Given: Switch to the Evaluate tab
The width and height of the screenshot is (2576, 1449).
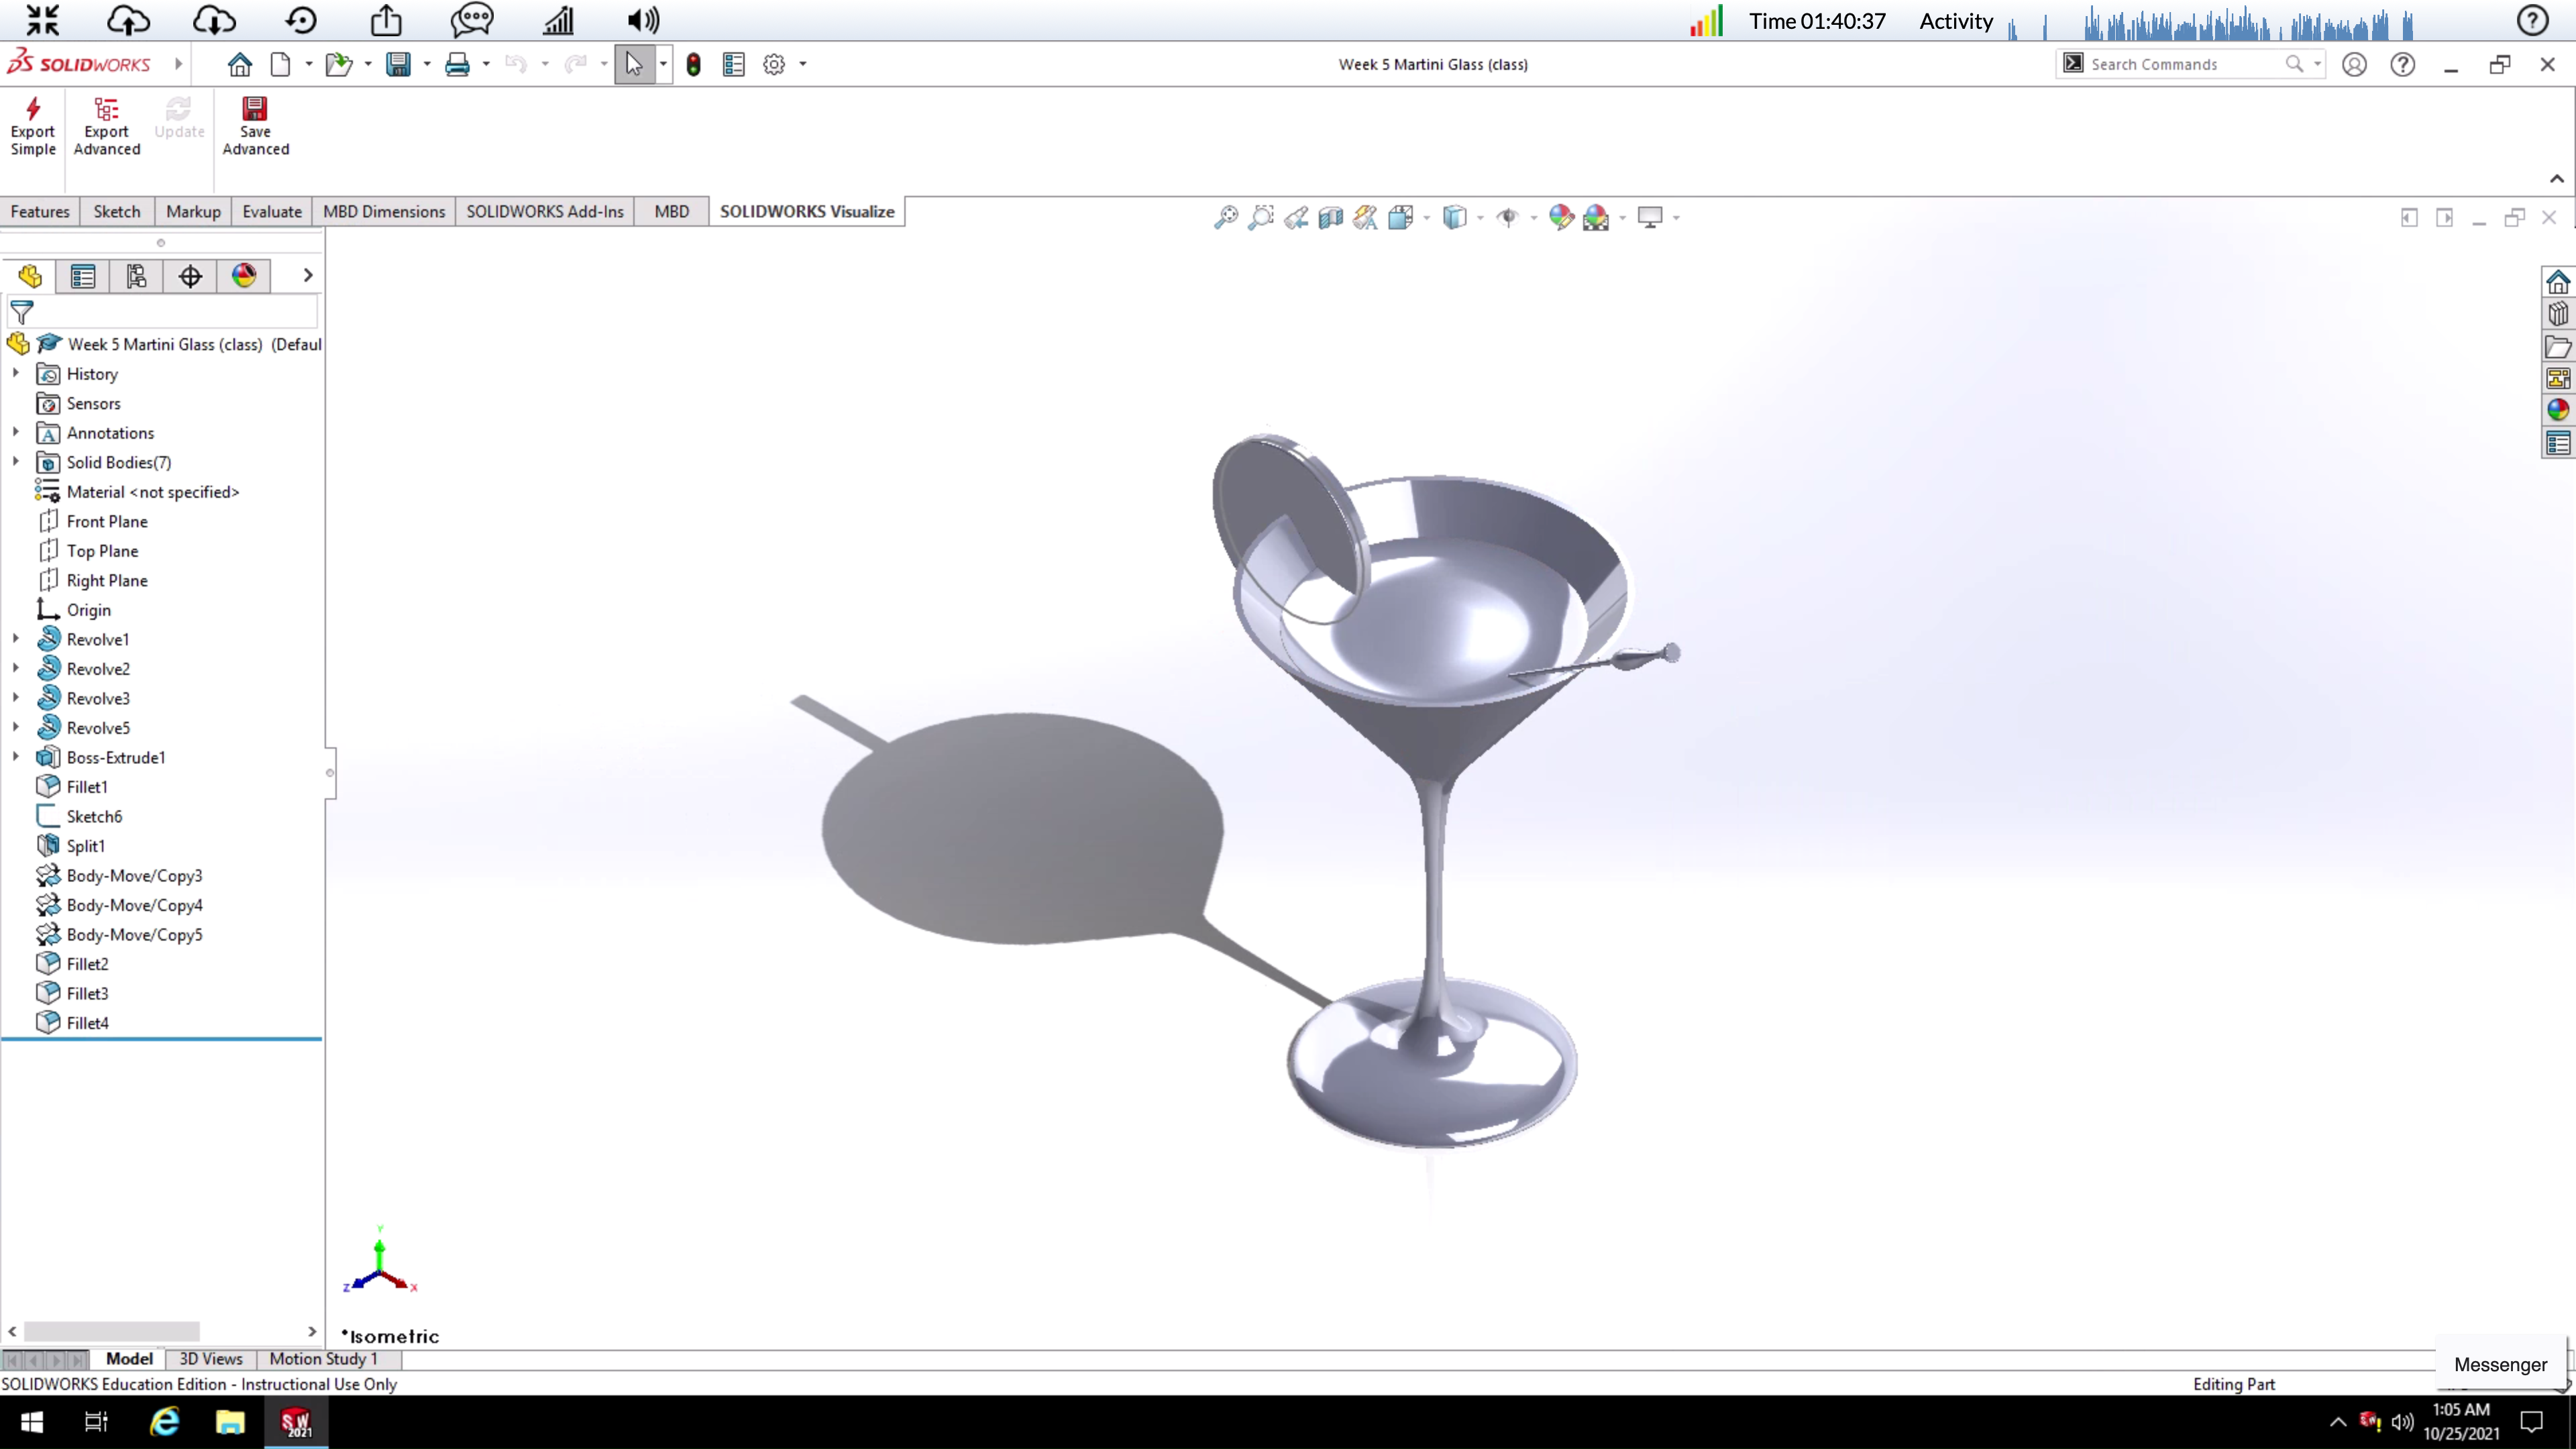Looking at the screenshot, I should (x=271, y=211).
